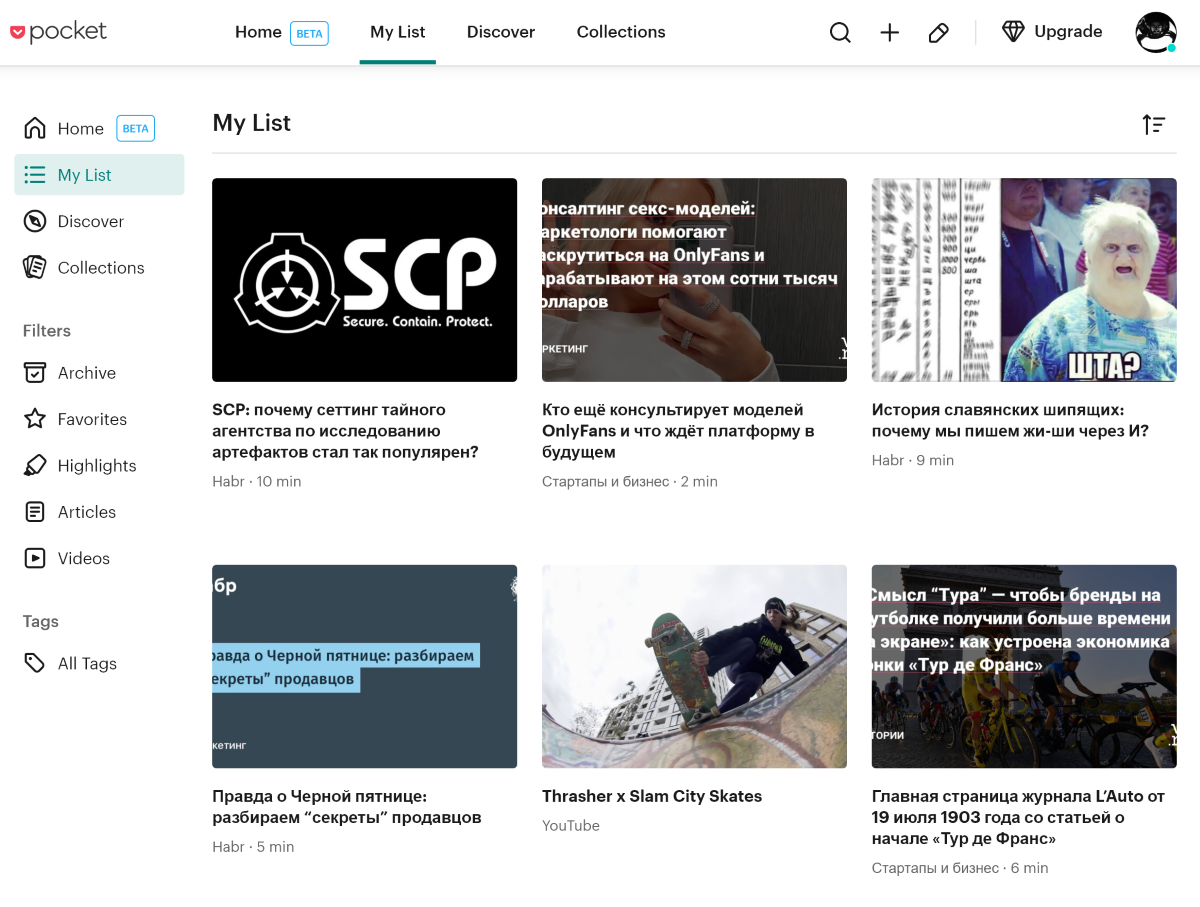Click Habr source under шипящих article

(888, 460)
